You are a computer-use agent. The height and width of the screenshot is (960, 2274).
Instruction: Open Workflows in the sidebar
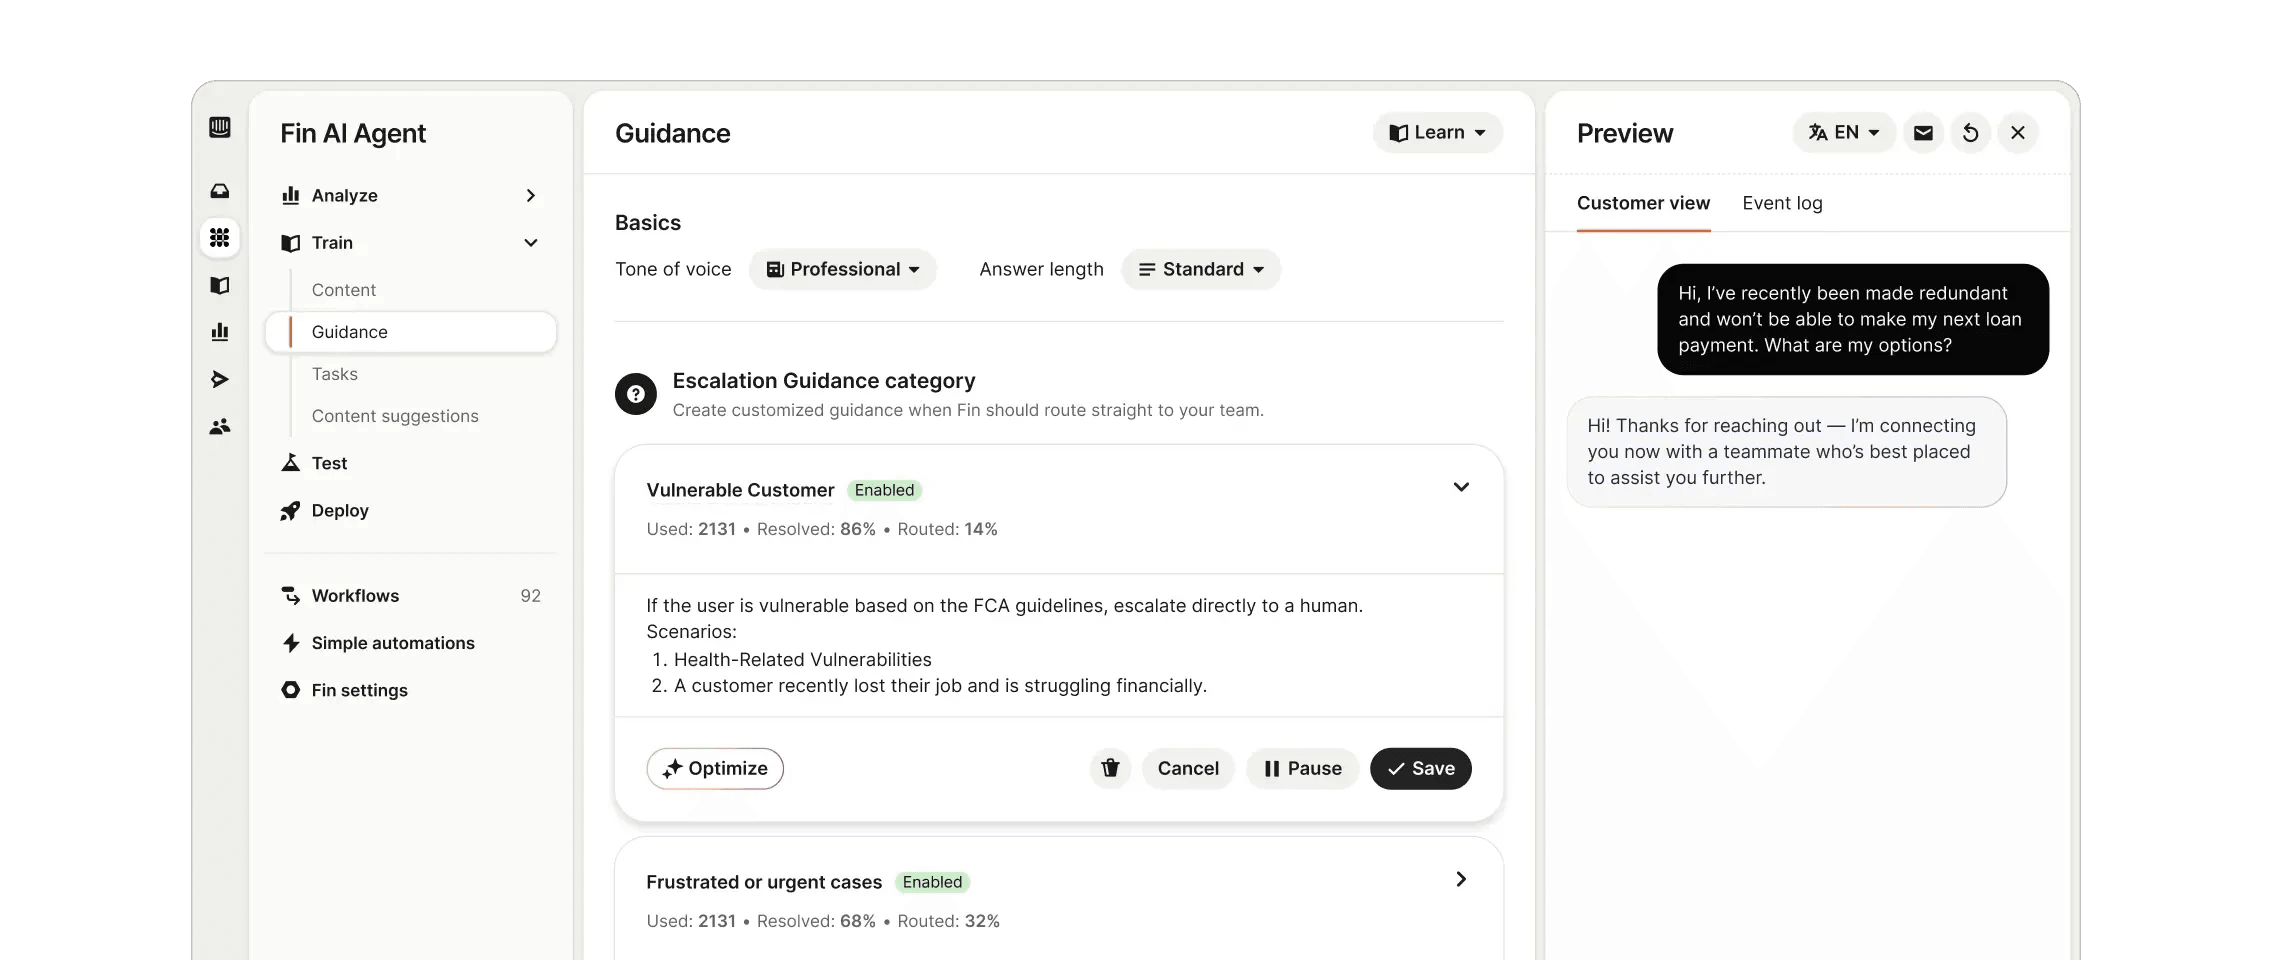click(x=410, y=596)
